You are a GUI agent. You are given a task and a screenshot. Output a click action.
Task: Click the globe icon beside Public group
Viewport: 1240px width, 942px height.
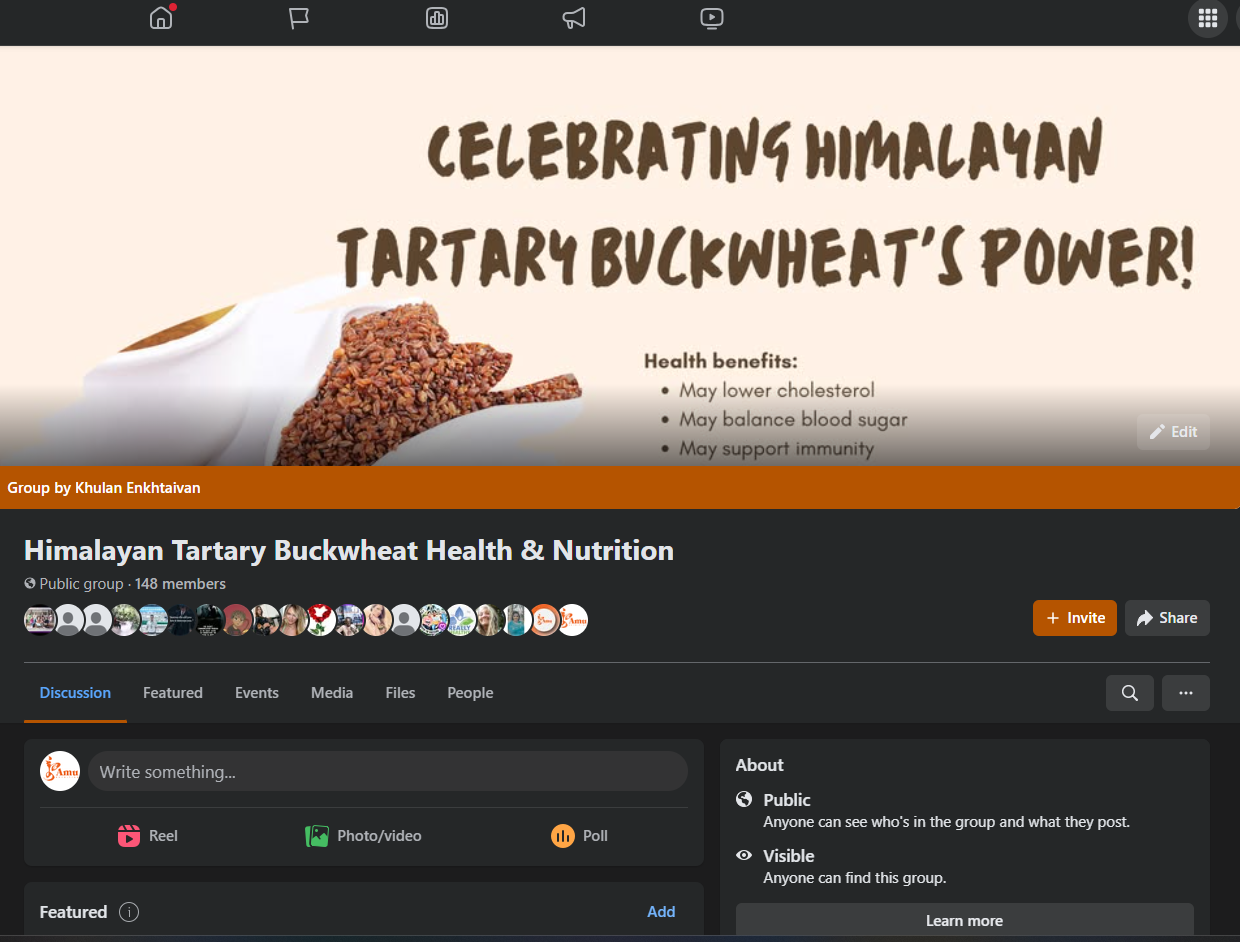(30, 584)
